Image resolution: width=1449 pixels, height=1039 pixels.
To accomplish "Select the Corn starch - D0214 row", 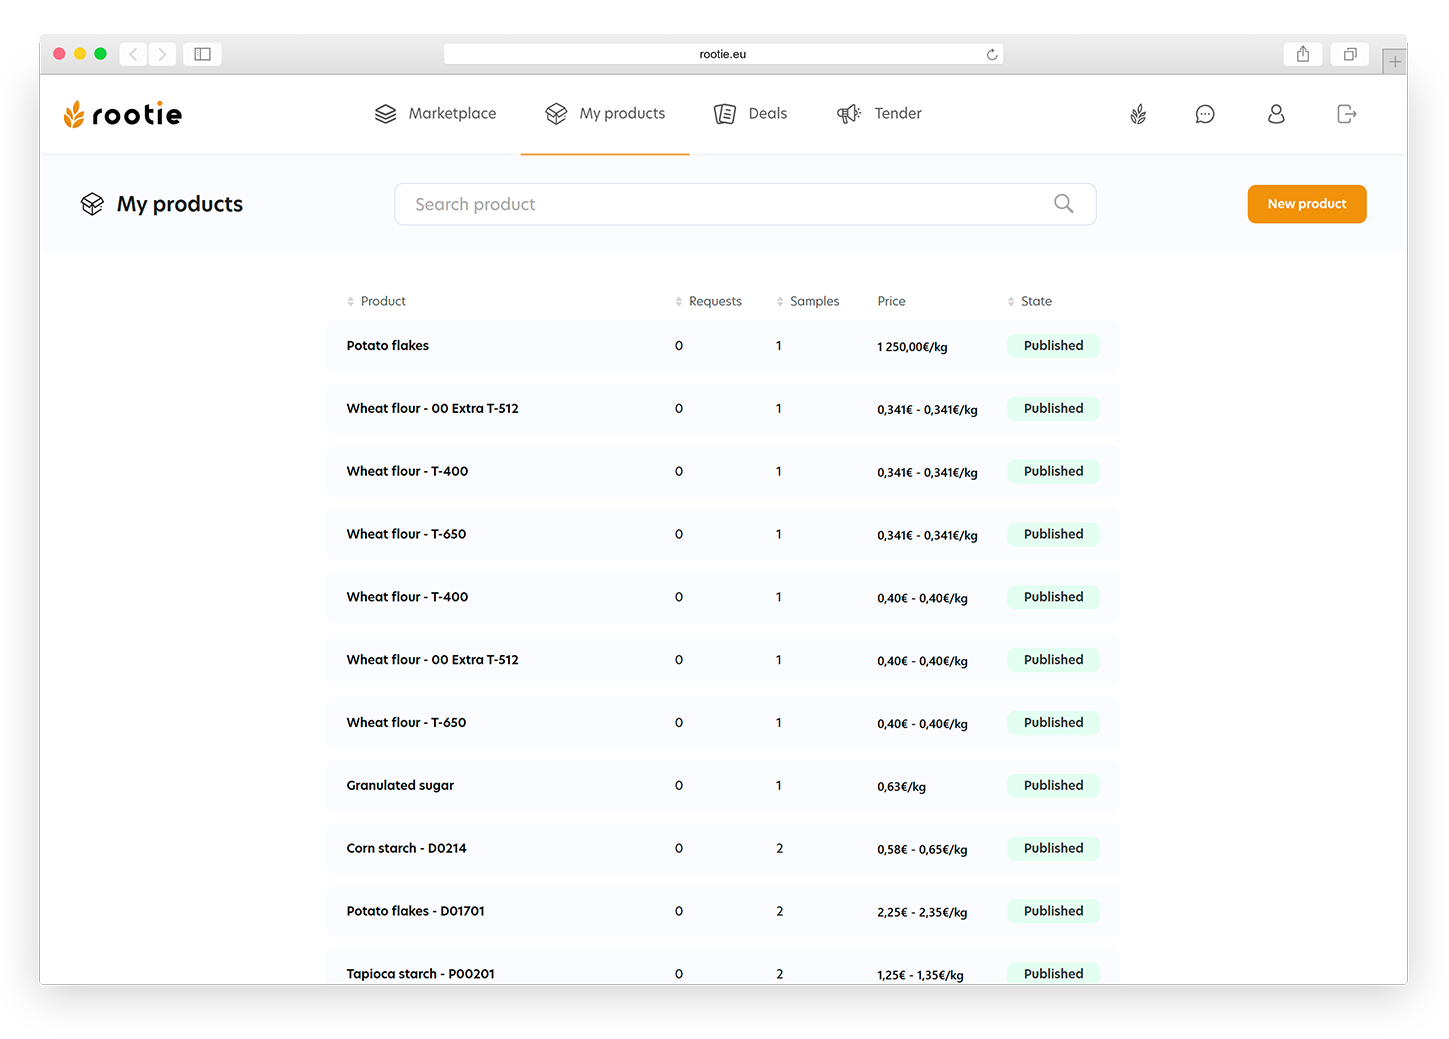I will [x=406, y=849].
